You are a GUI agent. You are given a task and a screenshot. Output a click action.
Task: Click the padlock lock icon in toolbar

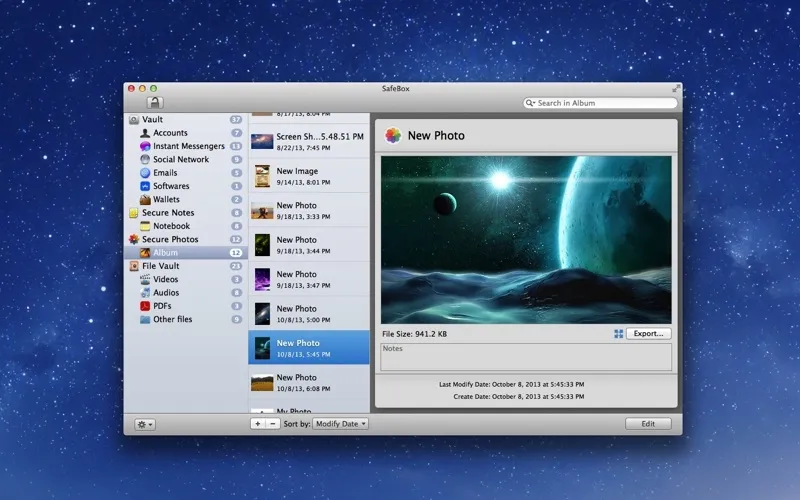[155, 102]
